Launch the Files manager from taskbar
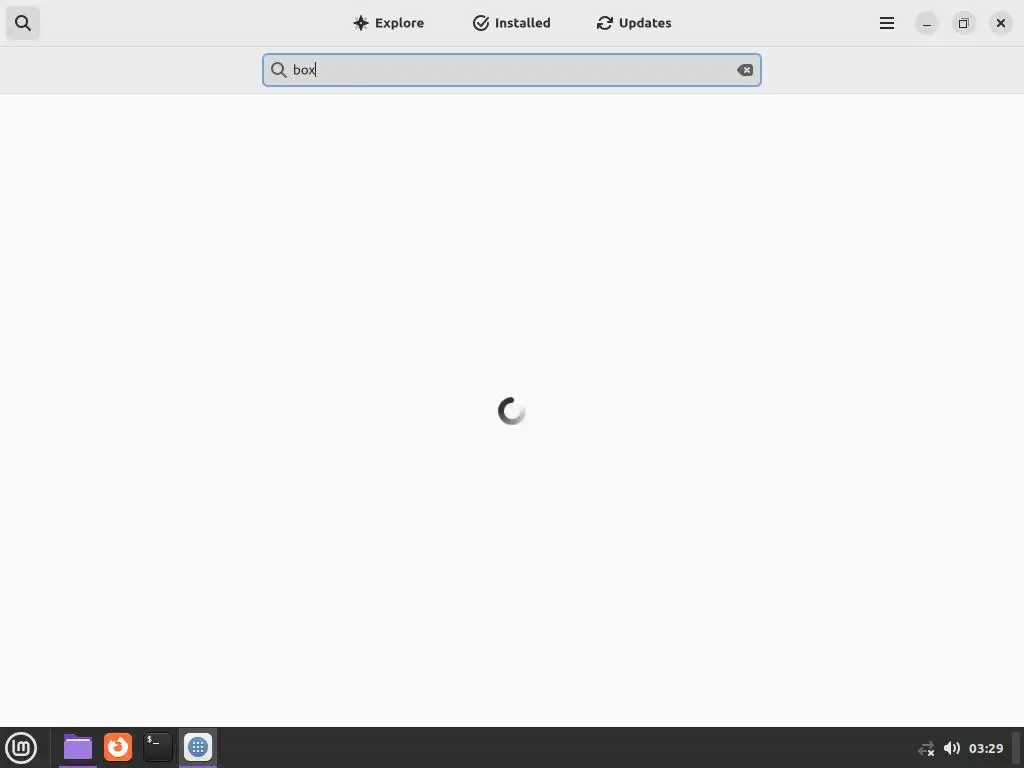 pyautogui.click(x=78, y=747)
